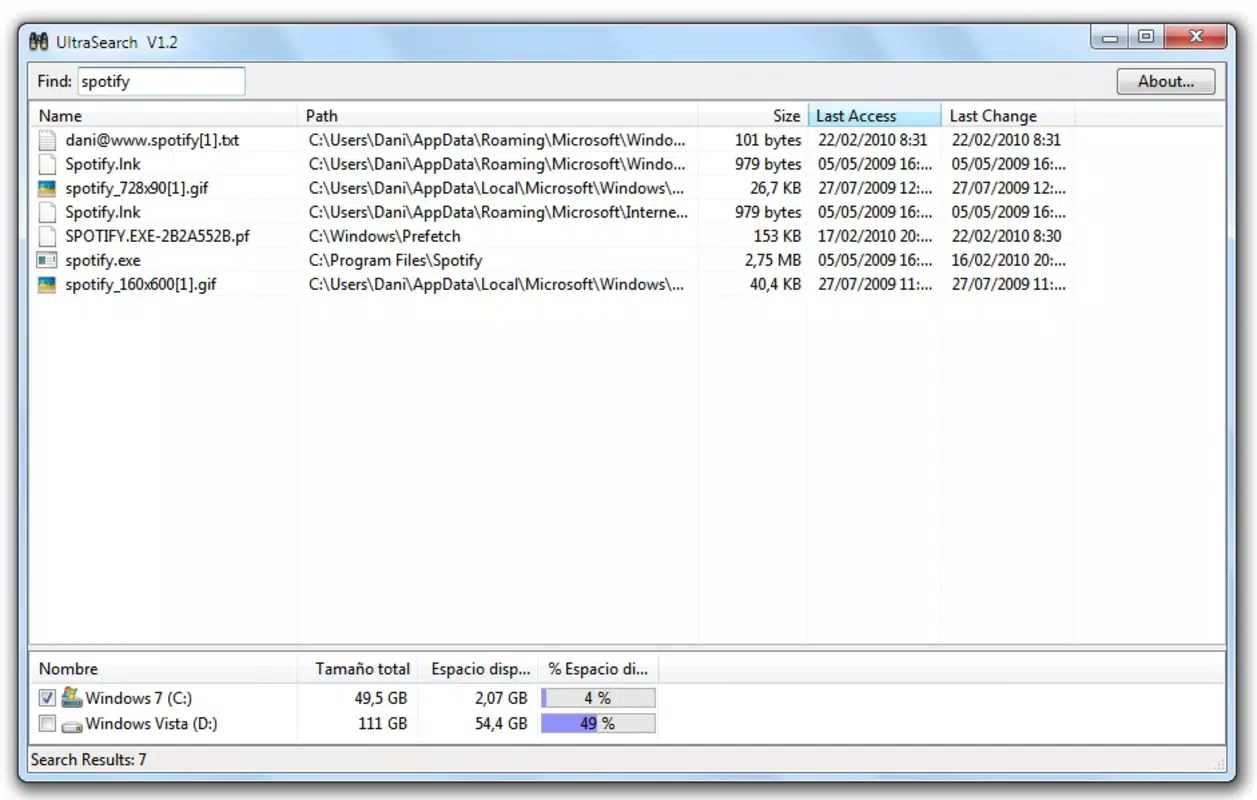
Task: Click the 153 KB size cell
Action: click(777, 236)
